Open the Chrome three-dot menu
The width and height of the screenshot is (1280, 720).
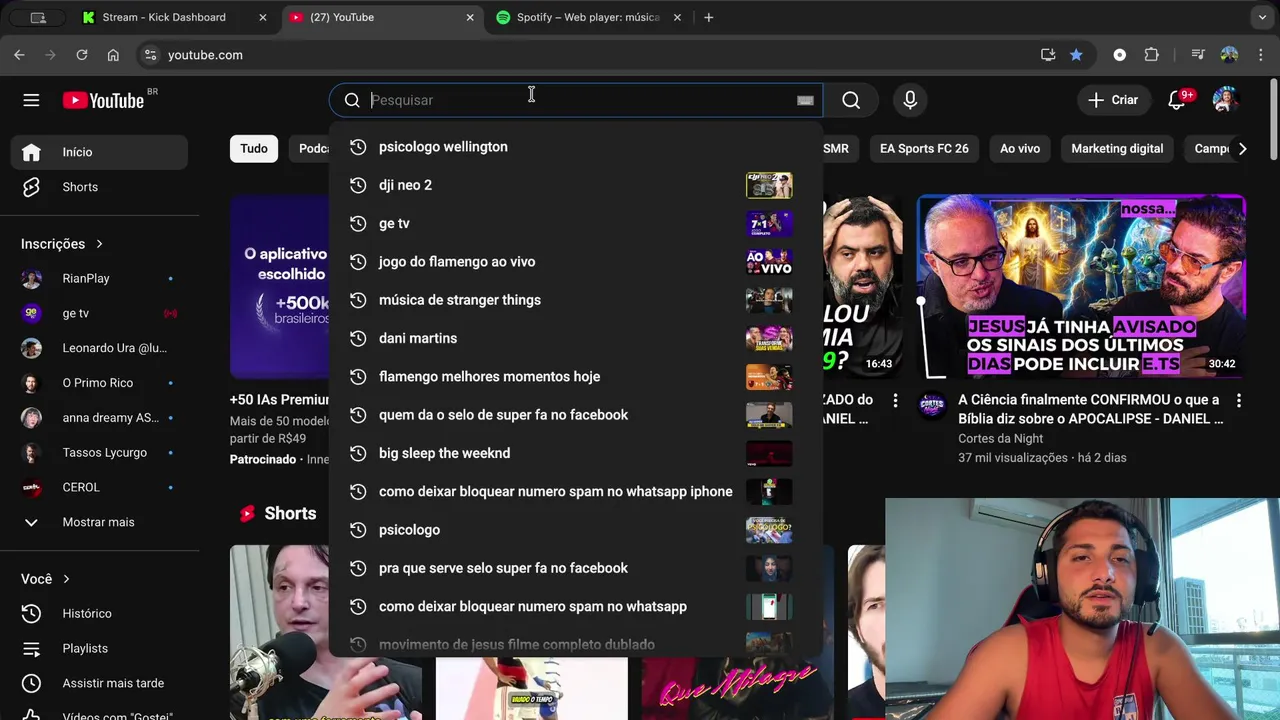pos(1262,55)
